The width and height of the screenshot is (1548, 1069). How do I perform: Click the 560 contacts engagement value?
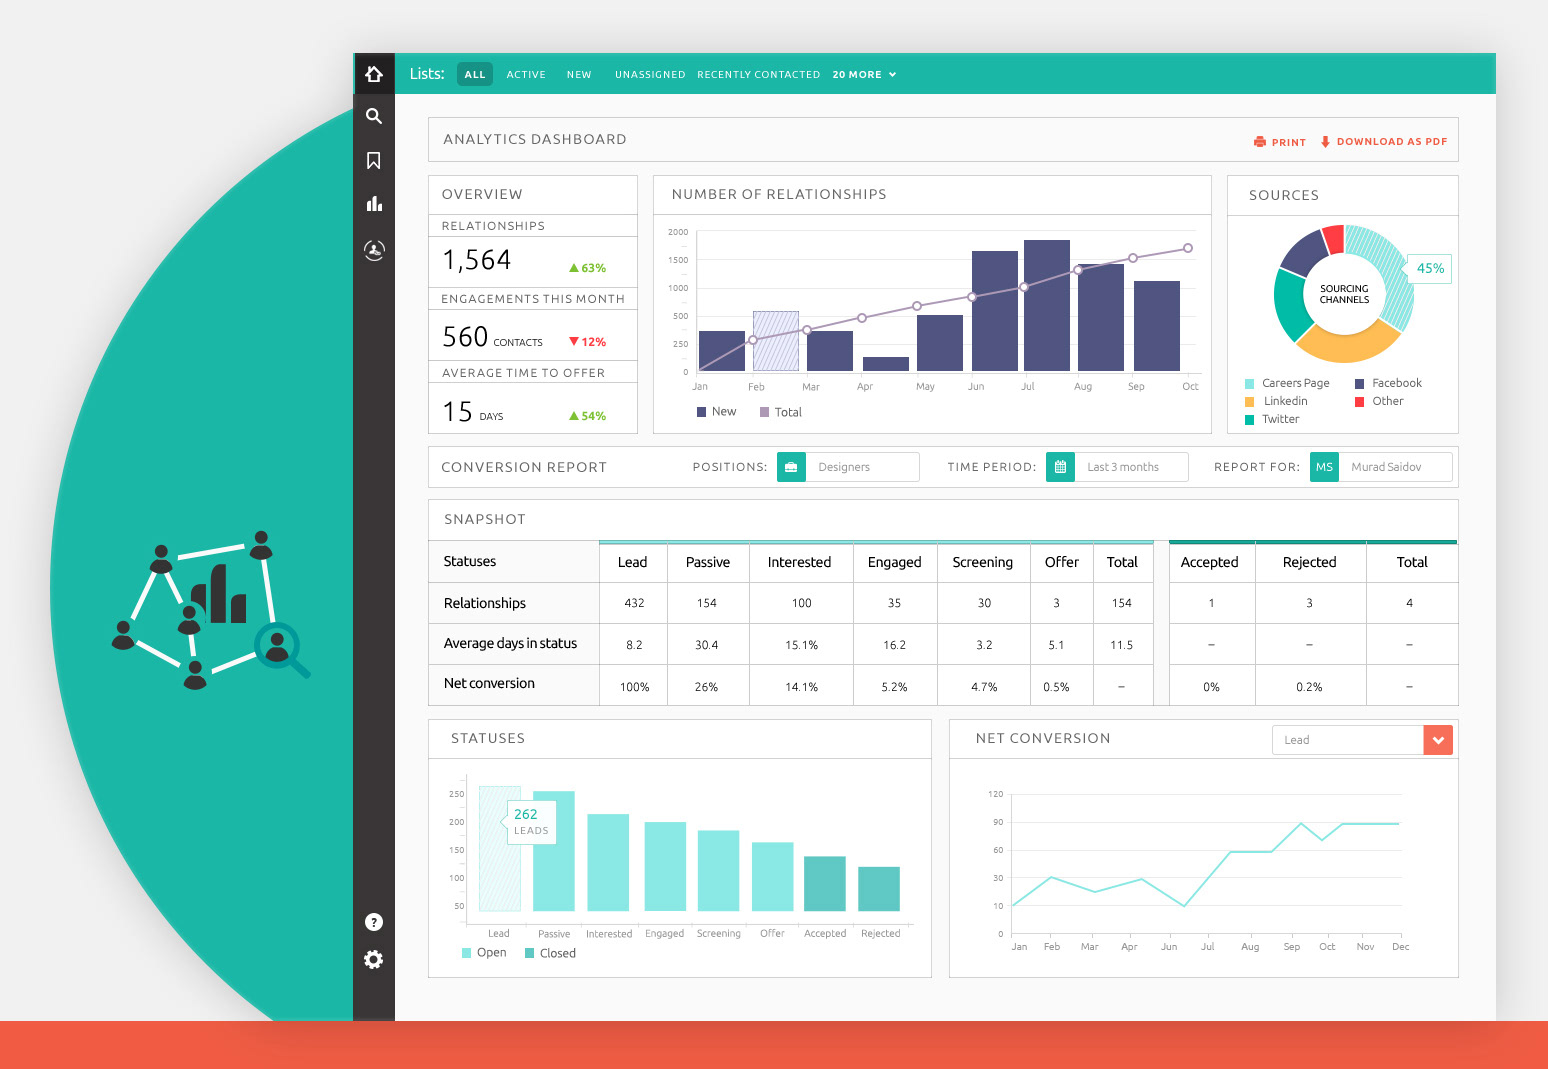[x=466, y=337]
